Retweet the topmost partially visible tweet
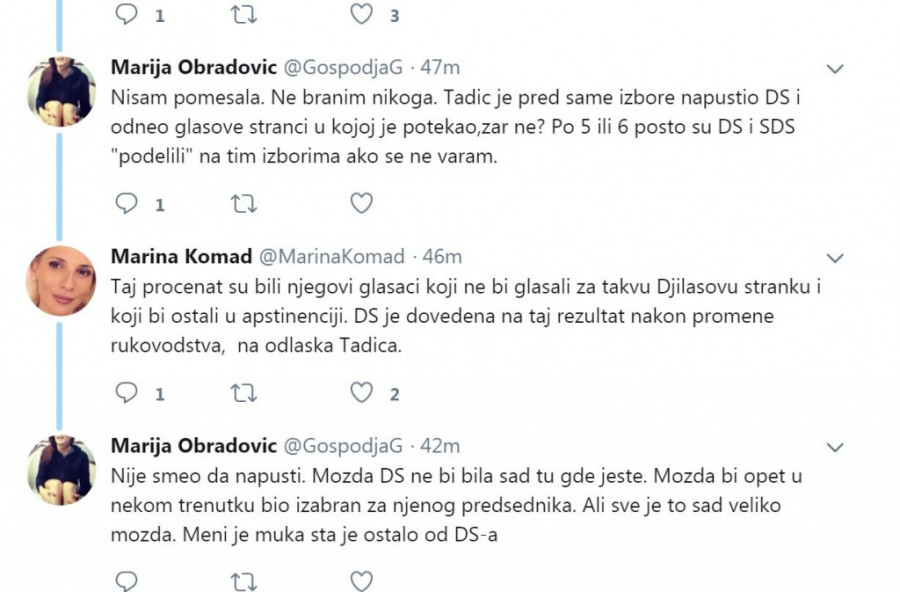Image resolution: width=900 pixels, height=592 pixels. 243,15
